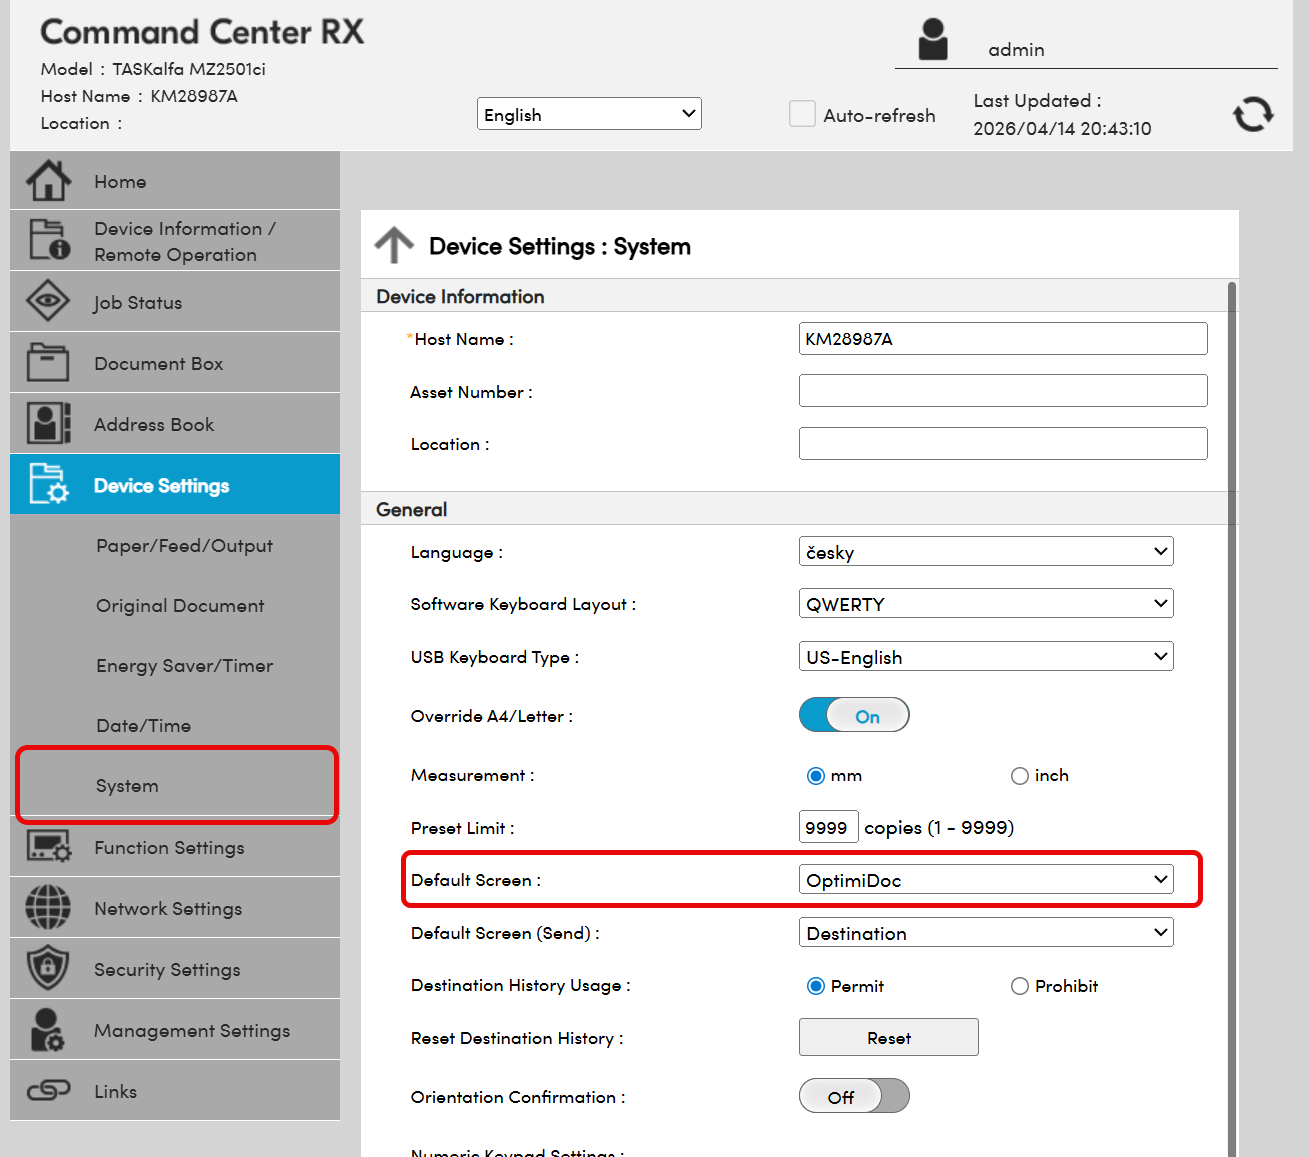1309x1157 pixels.
Task: Turn off Override A4/Letter toggle
Action: tap(854, 715)
